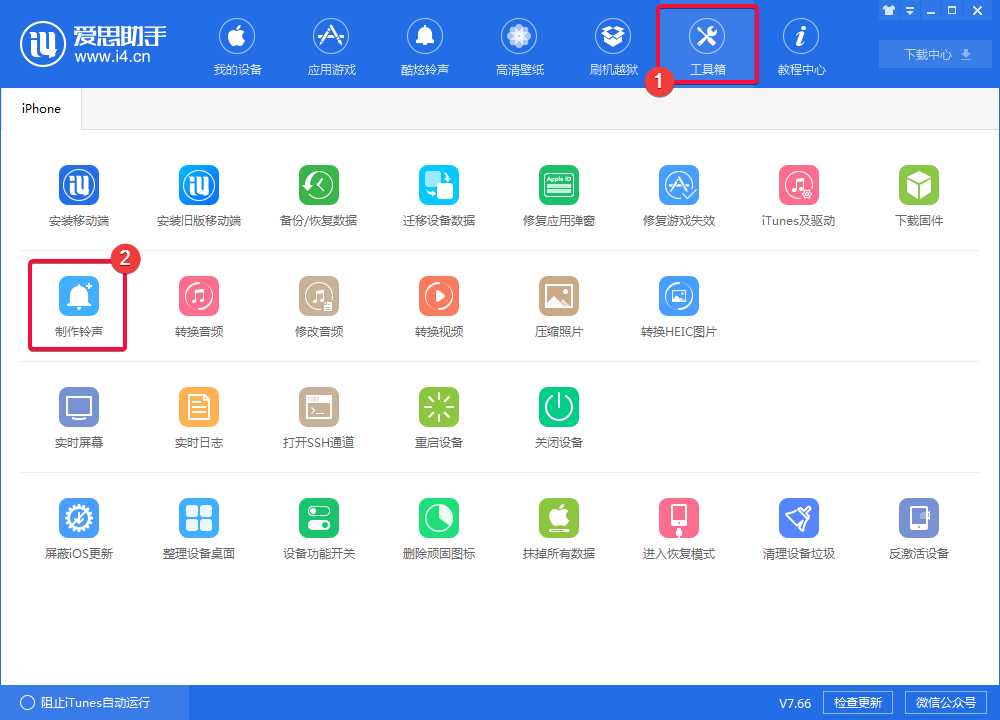The width and height of the screenshot is (1000, 720).
Task: Open the 下载中心 download center
Action: pos(936,55)
